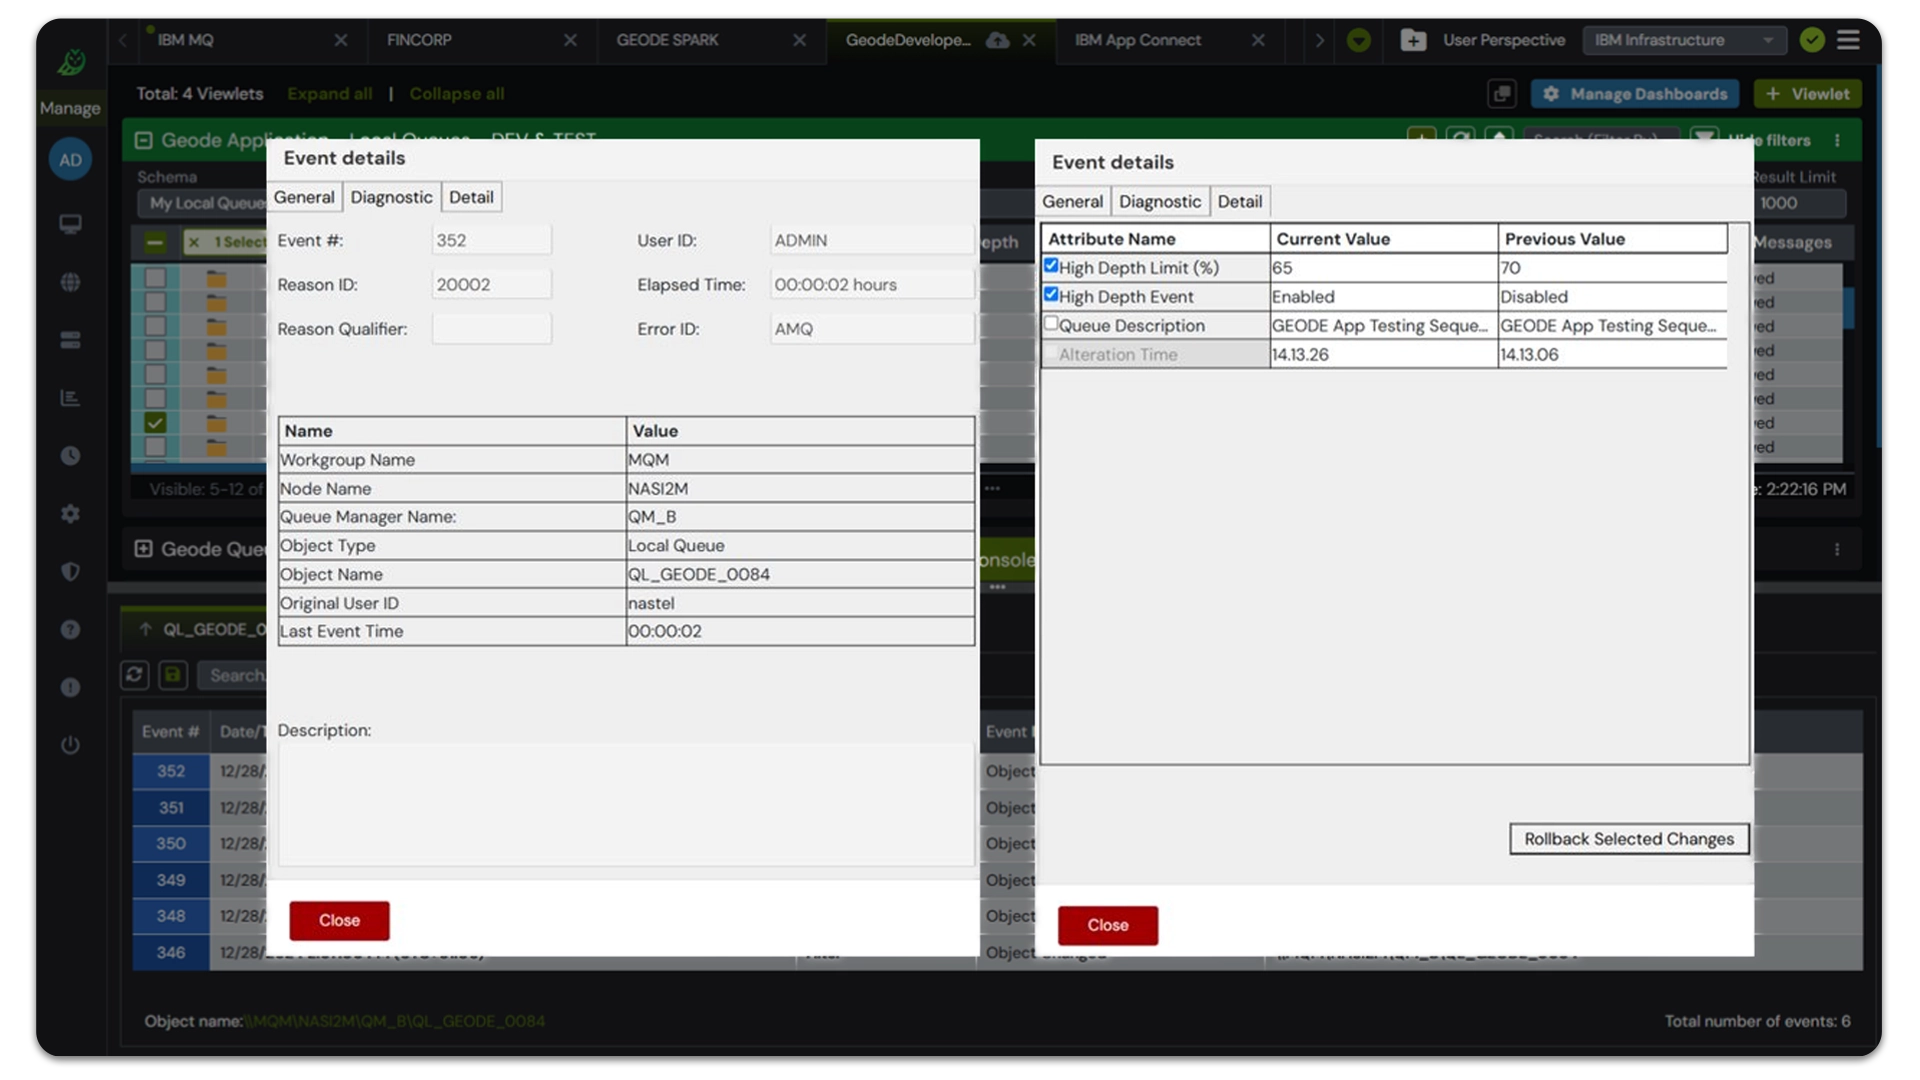Collapse the Geode Application viewlet
The height and width of the screenshot is (1080, 1920).
(x=143, y=140)
